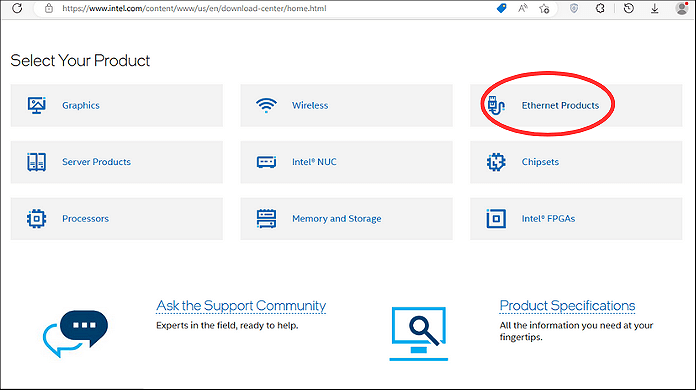Click the Memory and Storage drive icon
The image size is (696, 390).
(266, 219)
